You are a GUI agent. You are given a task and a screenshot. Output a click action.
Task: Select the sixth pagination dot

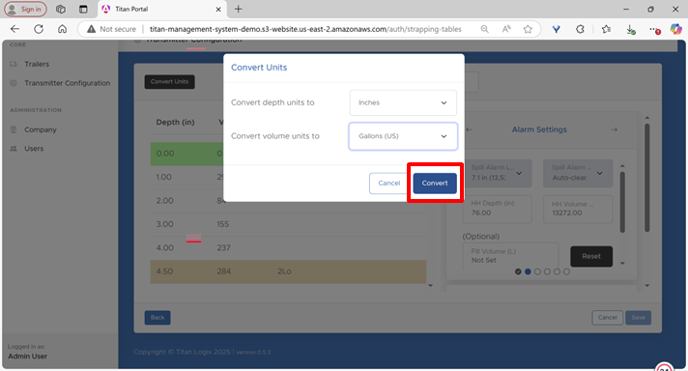(x=566, y=272)
